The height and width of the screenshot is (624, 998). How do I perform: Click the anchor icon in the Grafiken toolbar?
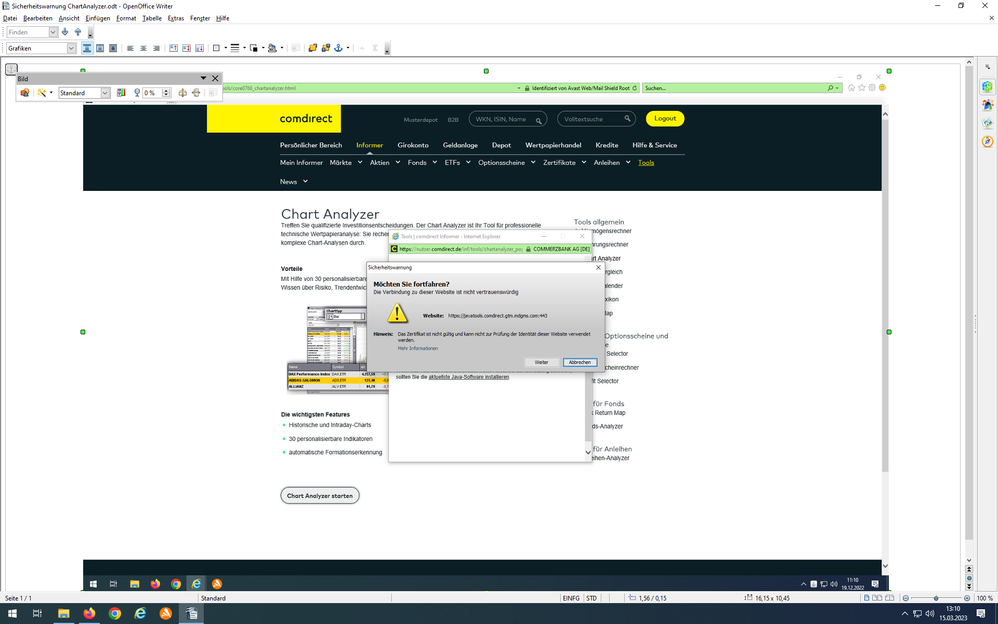click(338, 48)
